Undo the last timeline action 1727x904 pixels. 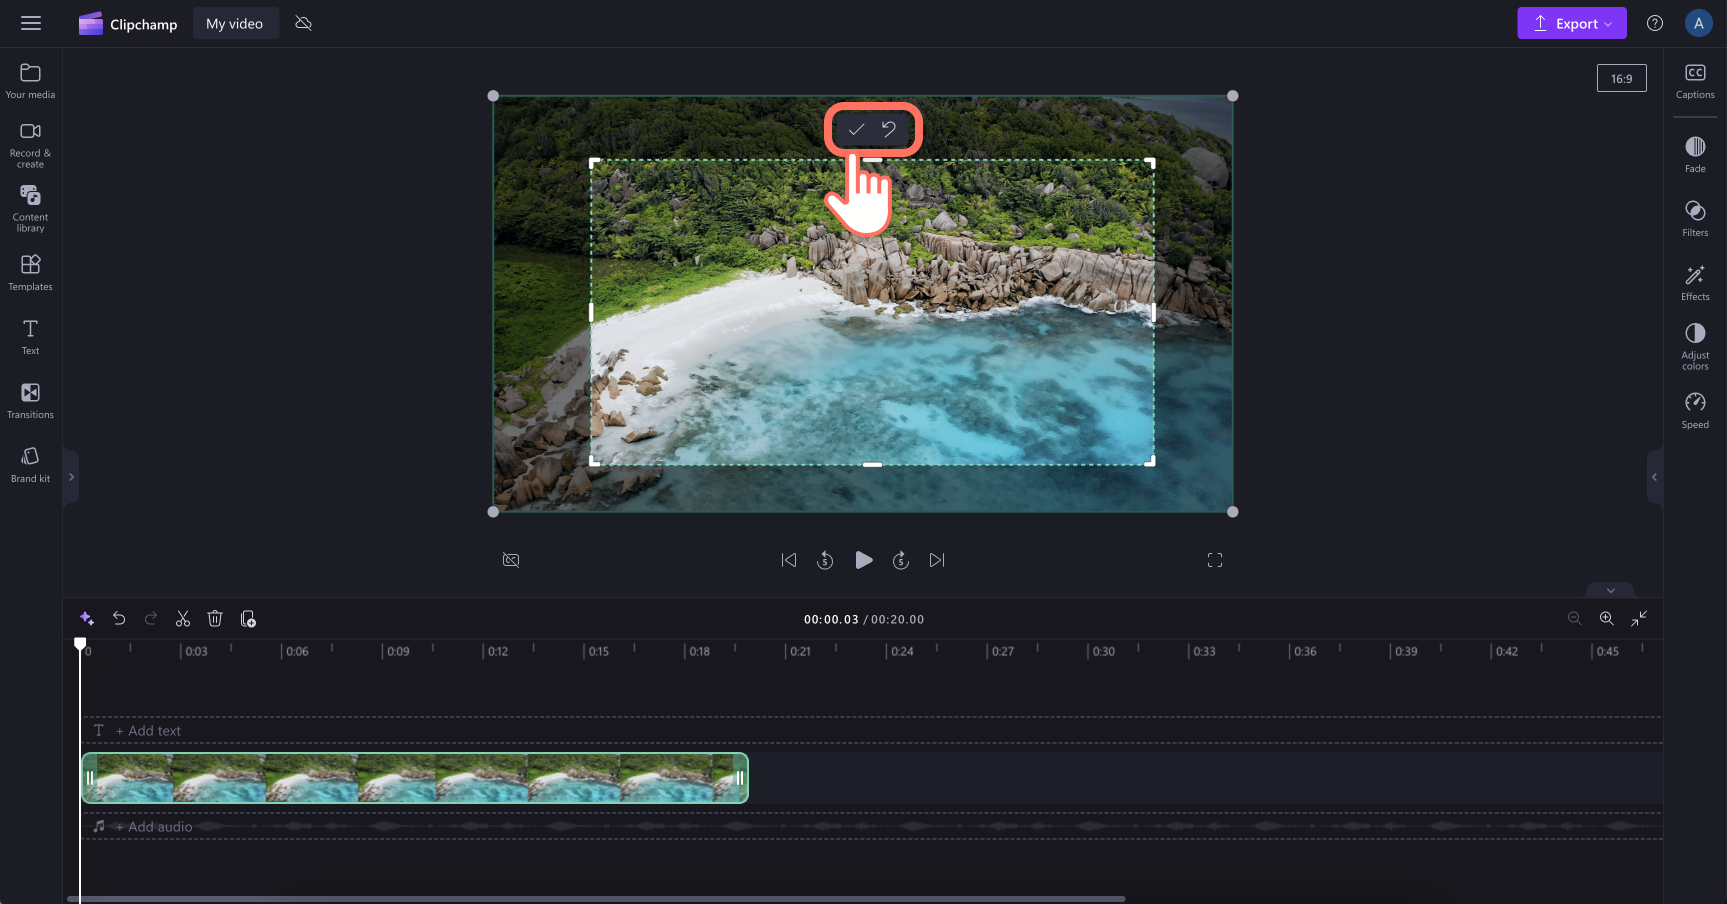(119, 619)
